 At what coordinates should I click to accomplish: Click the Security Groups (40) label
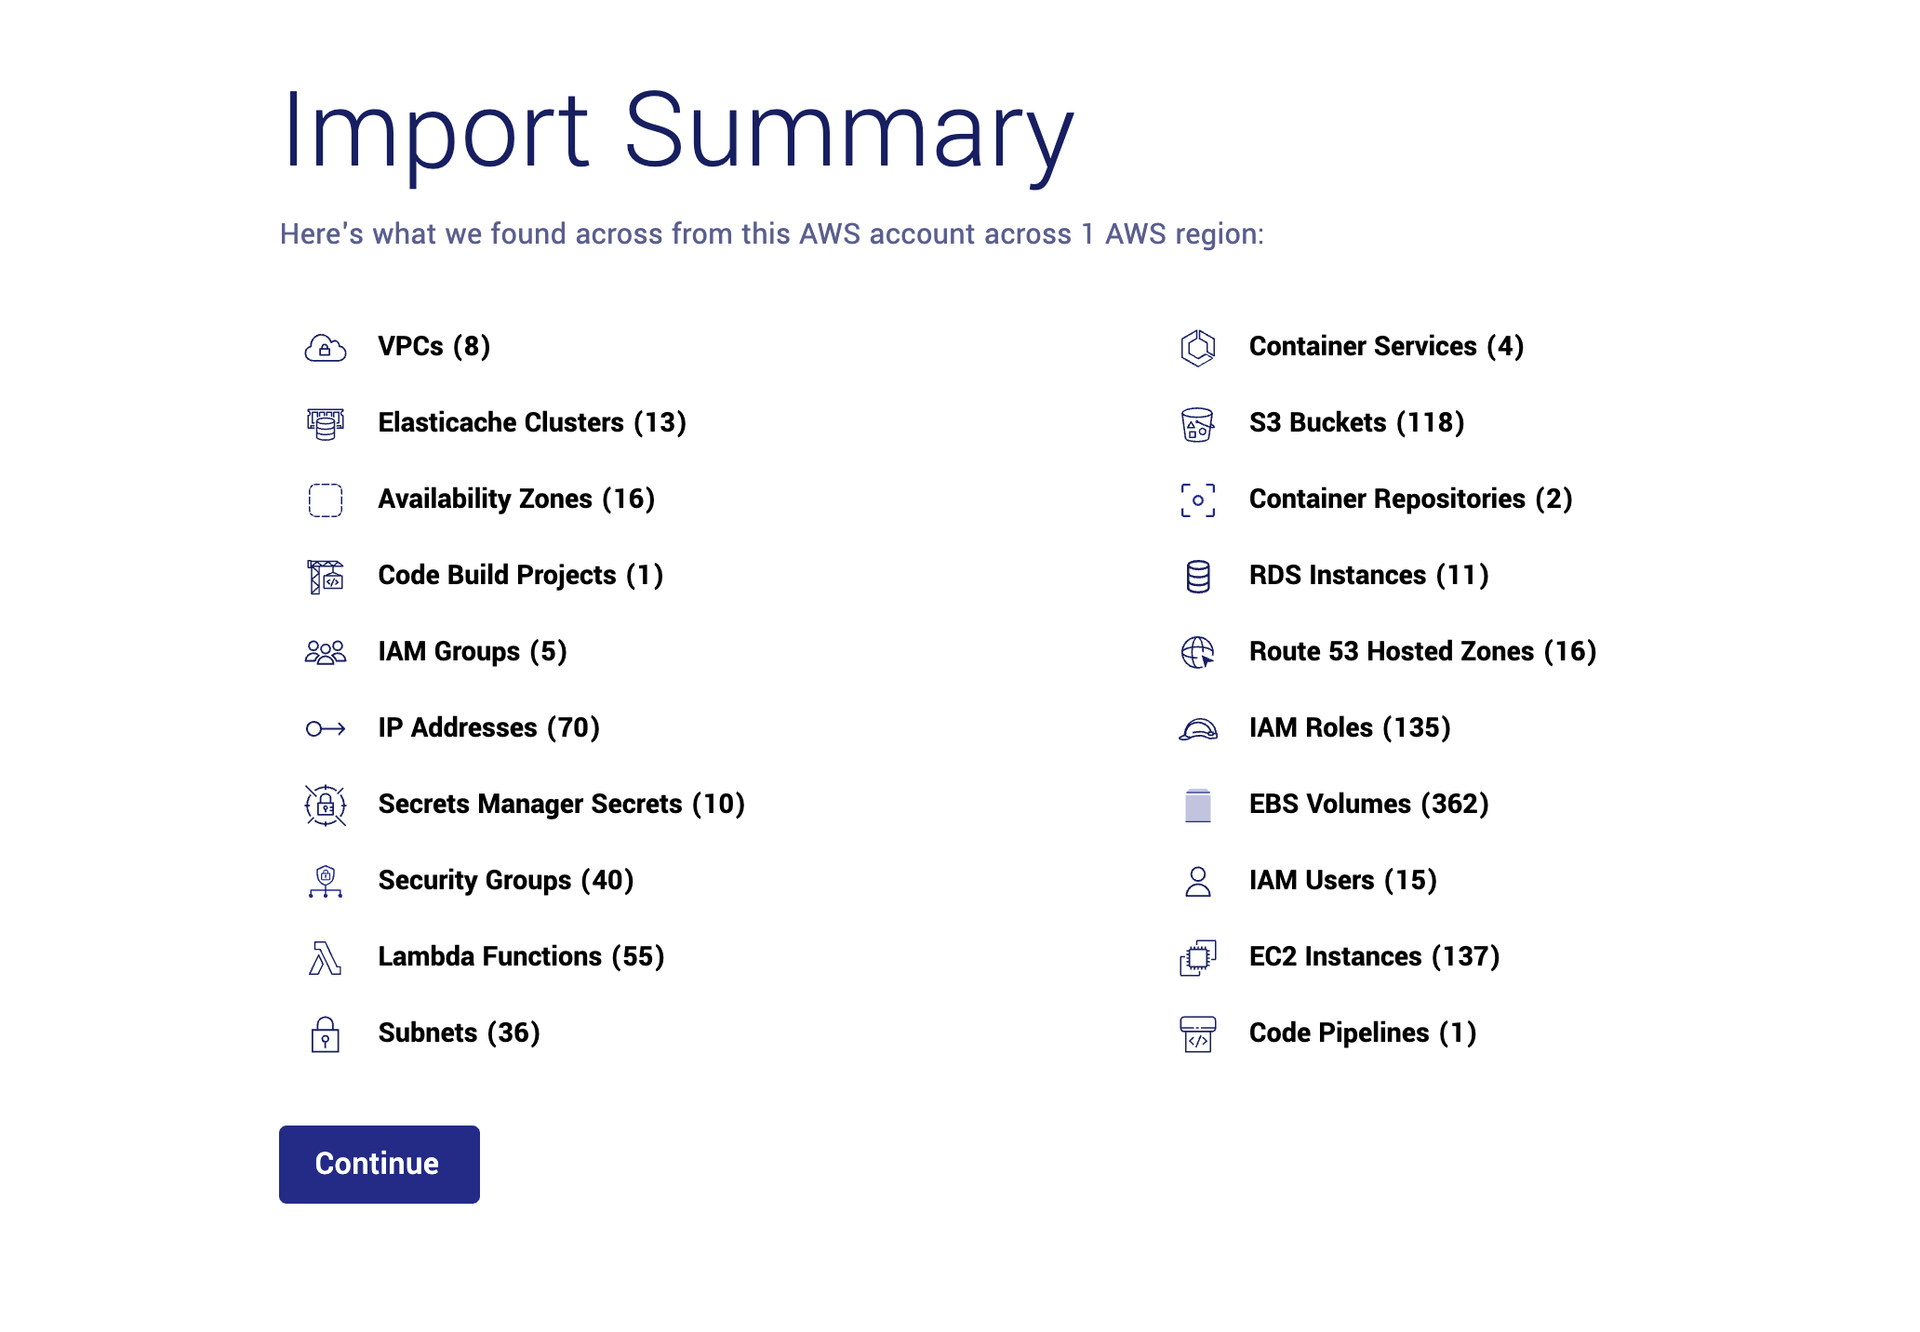[x=505, y=880]
